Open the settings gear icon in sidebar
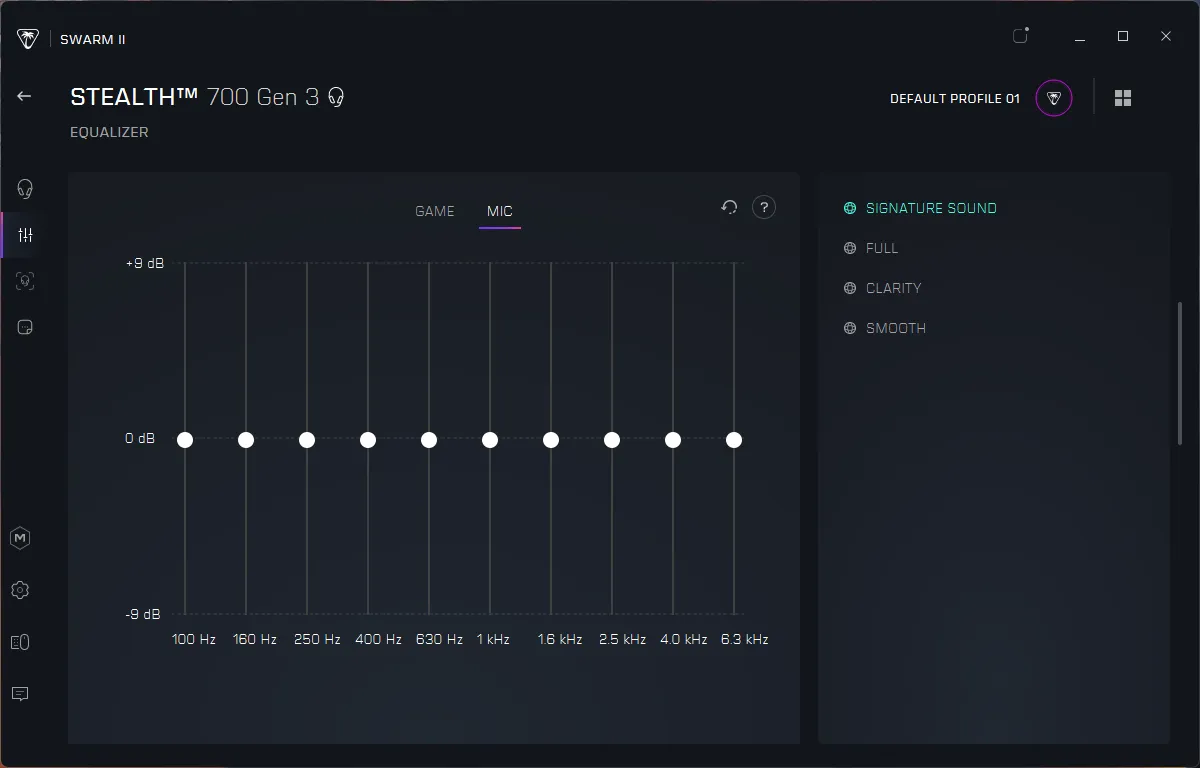 coord(20,590)
